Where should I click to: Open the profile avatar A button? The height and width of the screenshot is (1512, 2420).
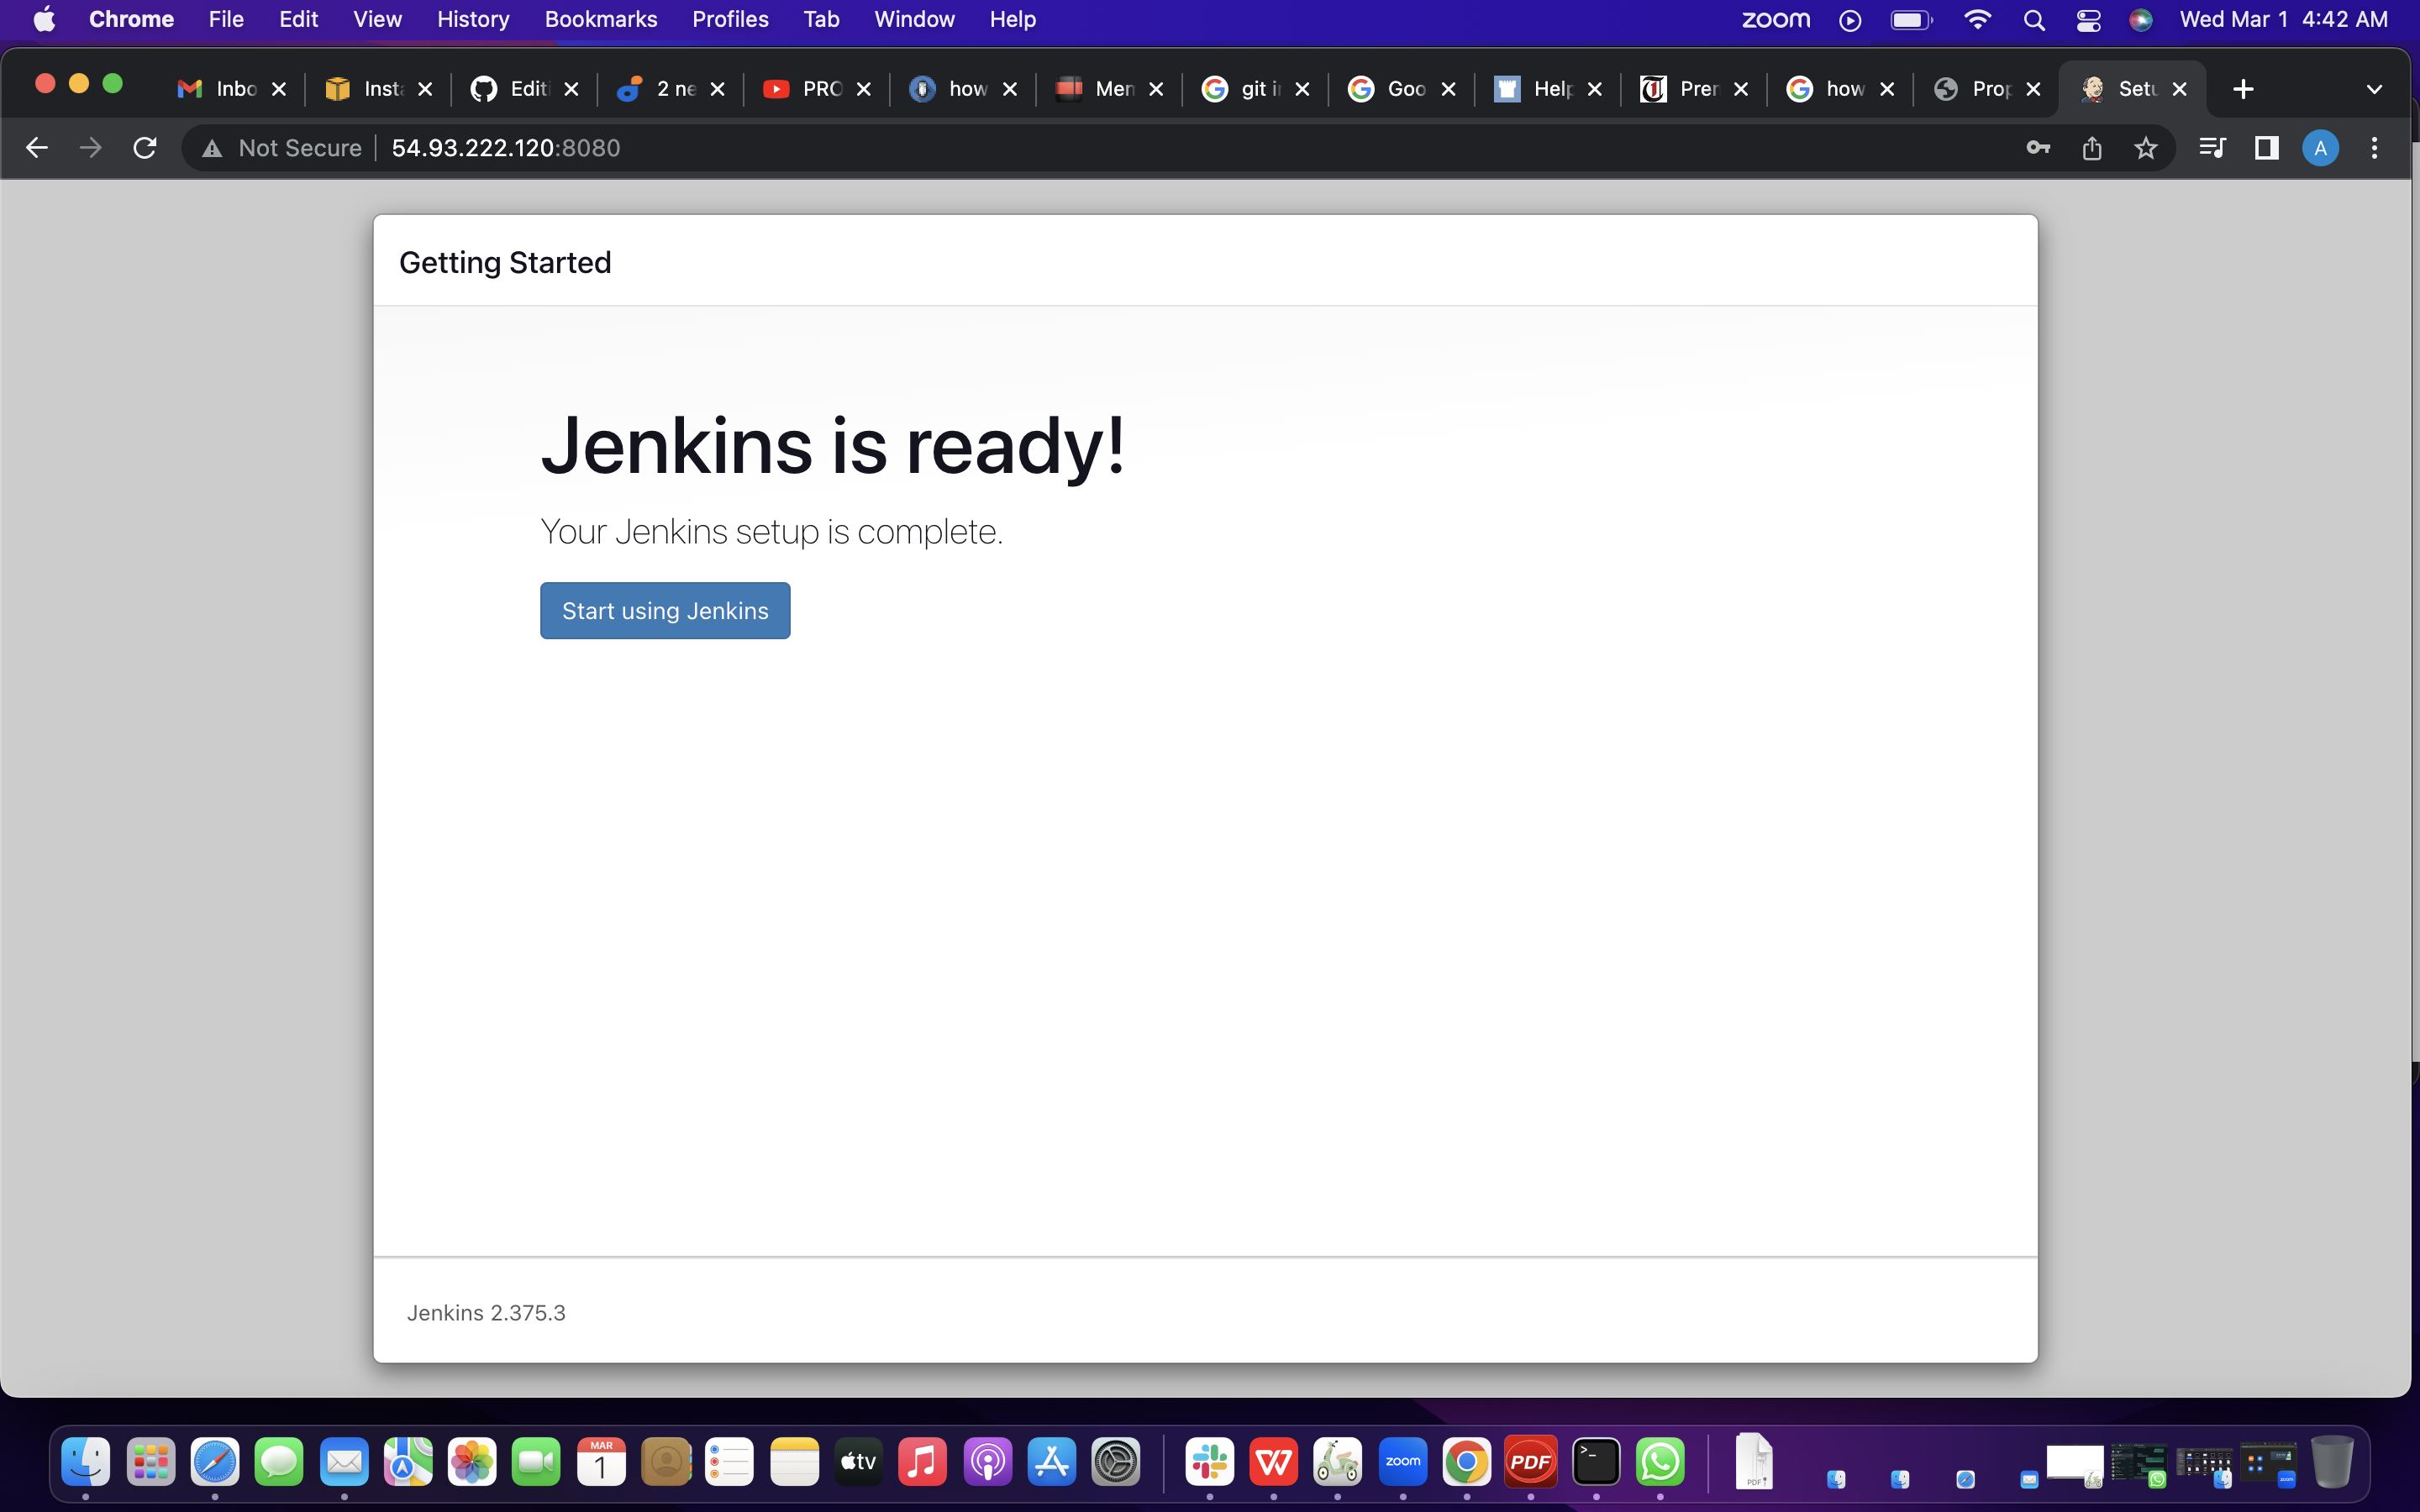[x=2320, y=148]
